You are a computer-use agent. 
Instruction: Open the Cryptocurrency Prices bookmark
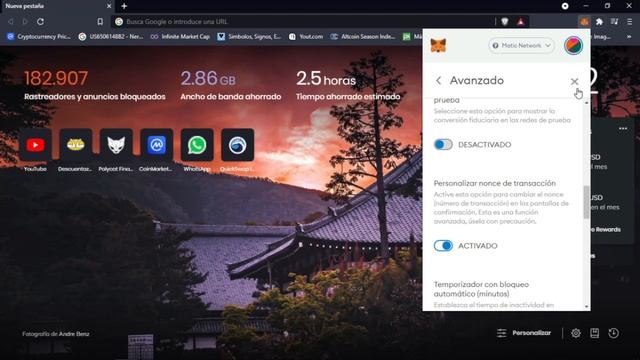tap(39, 36)
